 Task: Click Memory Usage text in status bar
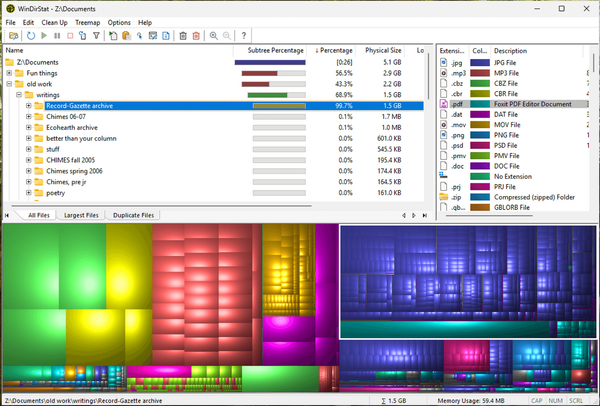[471, 401]
